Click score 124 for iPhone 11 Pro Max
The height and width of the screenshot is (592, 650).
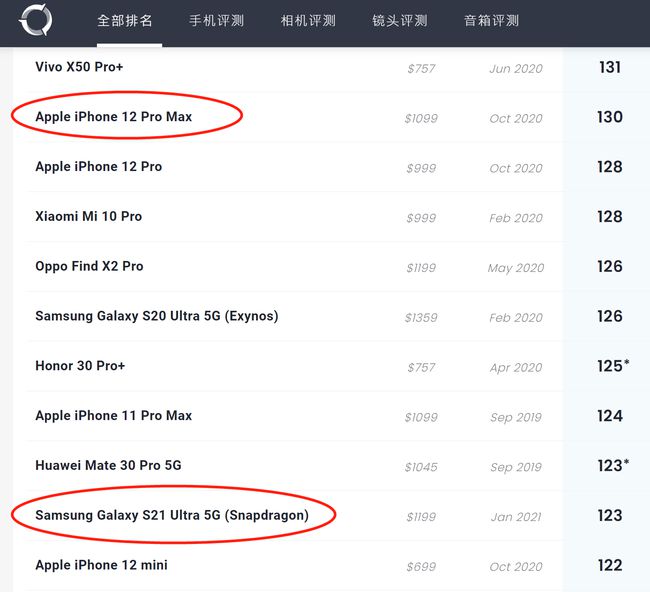(x=610, y=416)
